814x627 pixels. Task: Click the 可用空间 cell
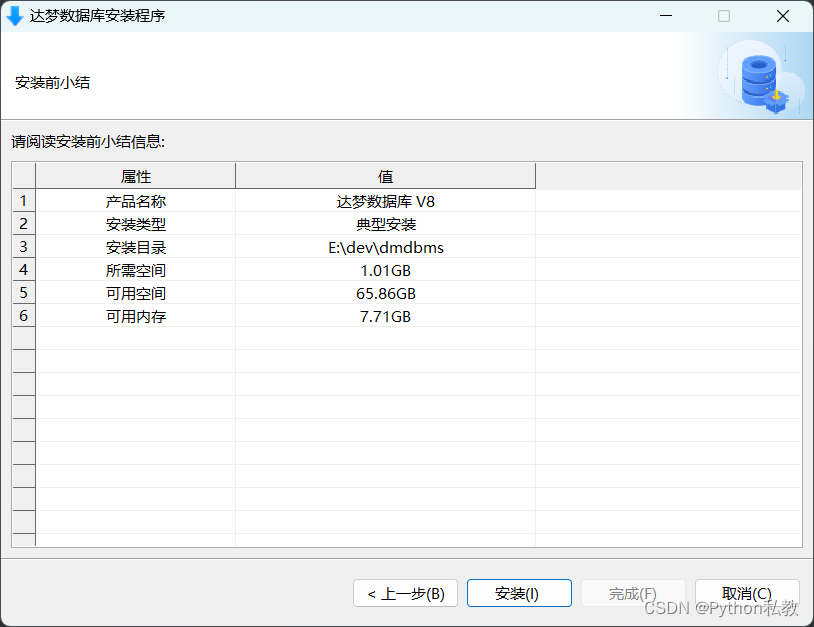click(135, 293)
